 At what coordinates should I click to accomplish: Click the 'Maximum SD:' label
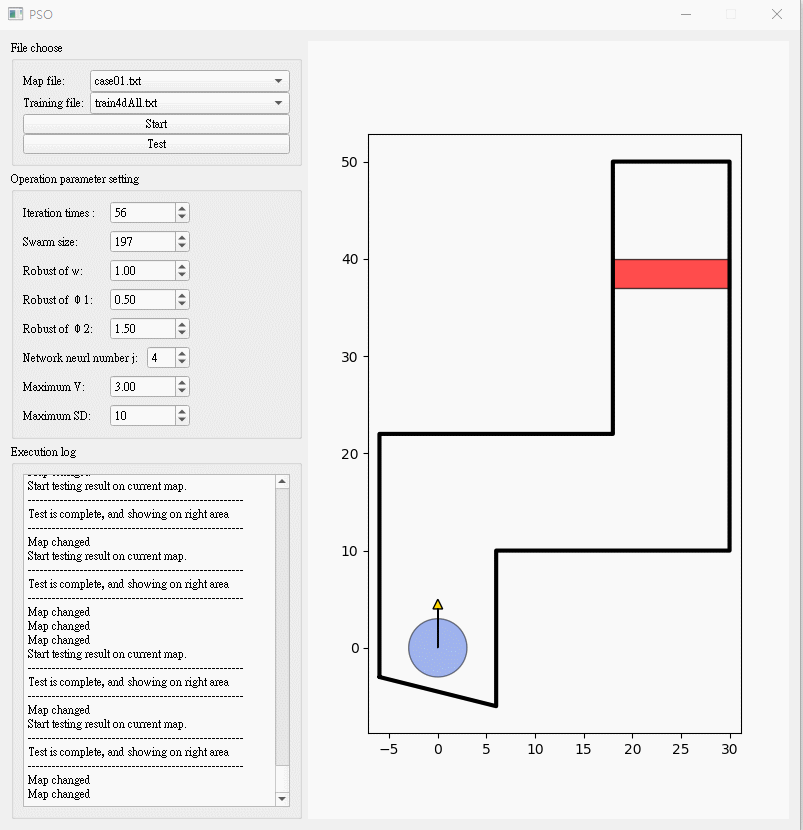[x=57, y=416]
